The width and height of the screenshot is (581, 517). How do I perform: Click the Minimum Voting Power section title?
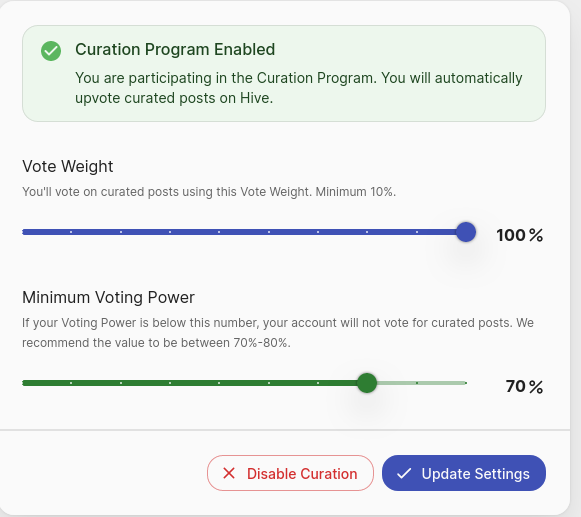(x=108, y=297)
